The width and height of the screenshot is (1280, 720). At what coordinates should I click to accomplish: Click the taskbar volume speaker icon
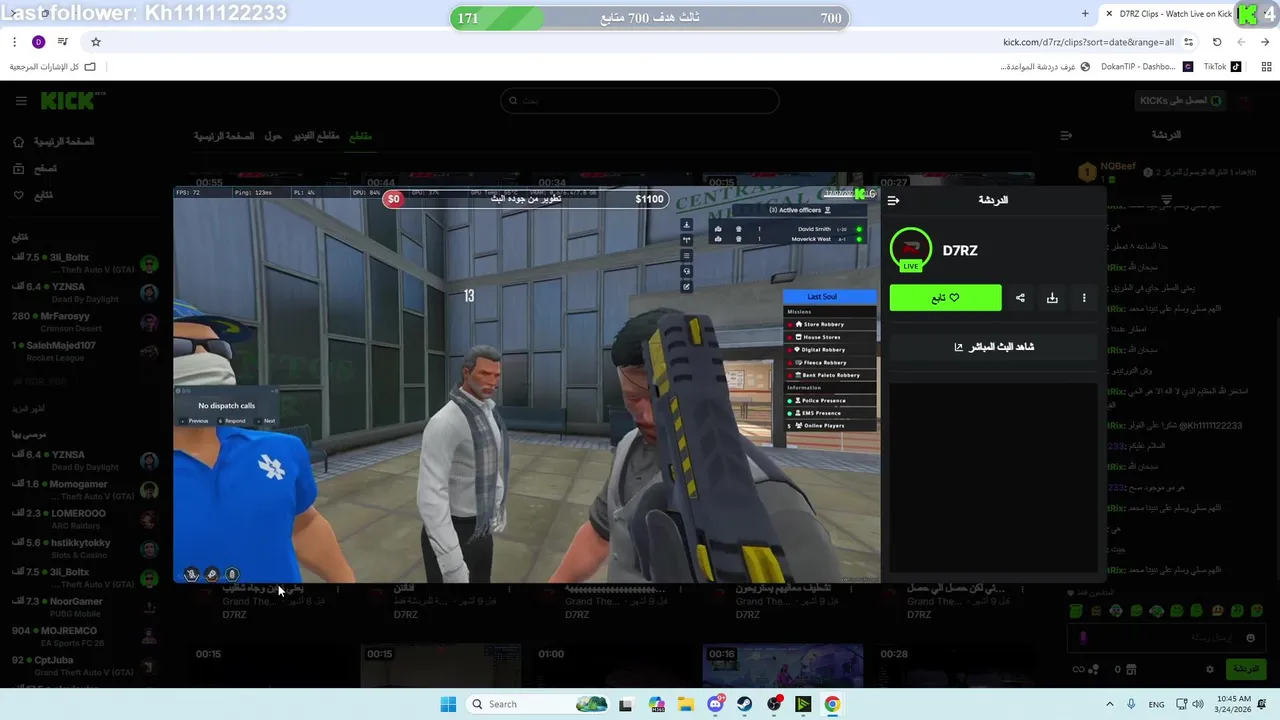click(1198, 704)
